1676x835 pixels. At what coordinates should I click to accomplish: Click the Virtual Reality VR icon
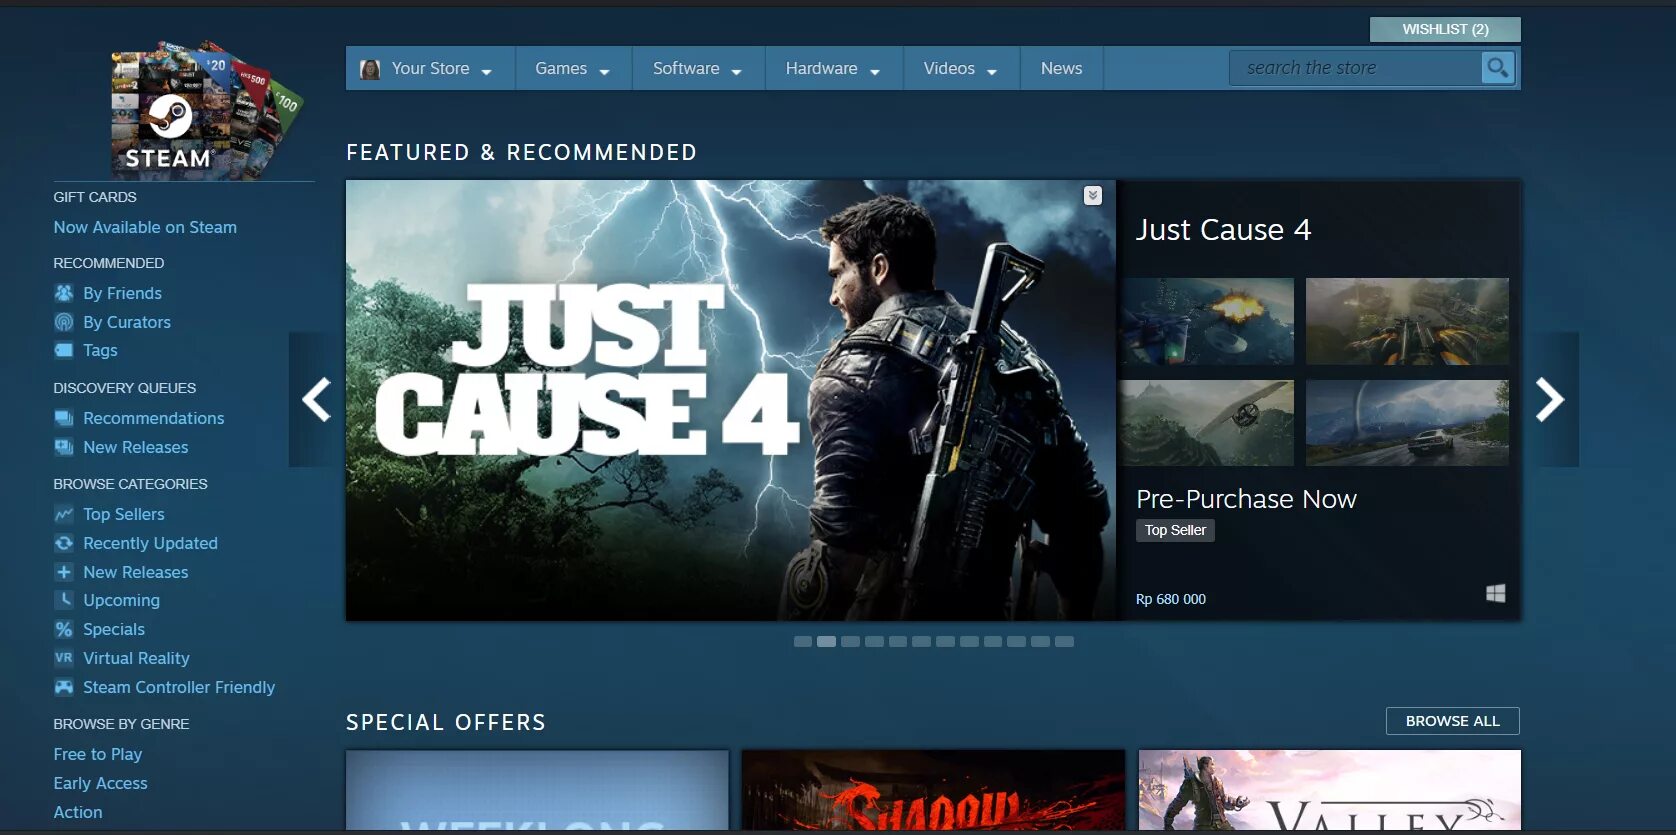pos(64,658)
